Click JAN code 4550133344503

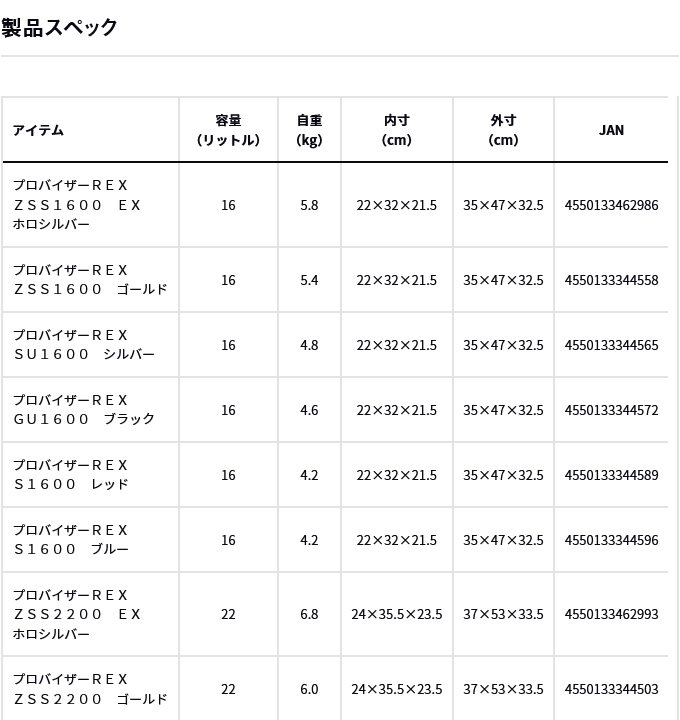611,689
